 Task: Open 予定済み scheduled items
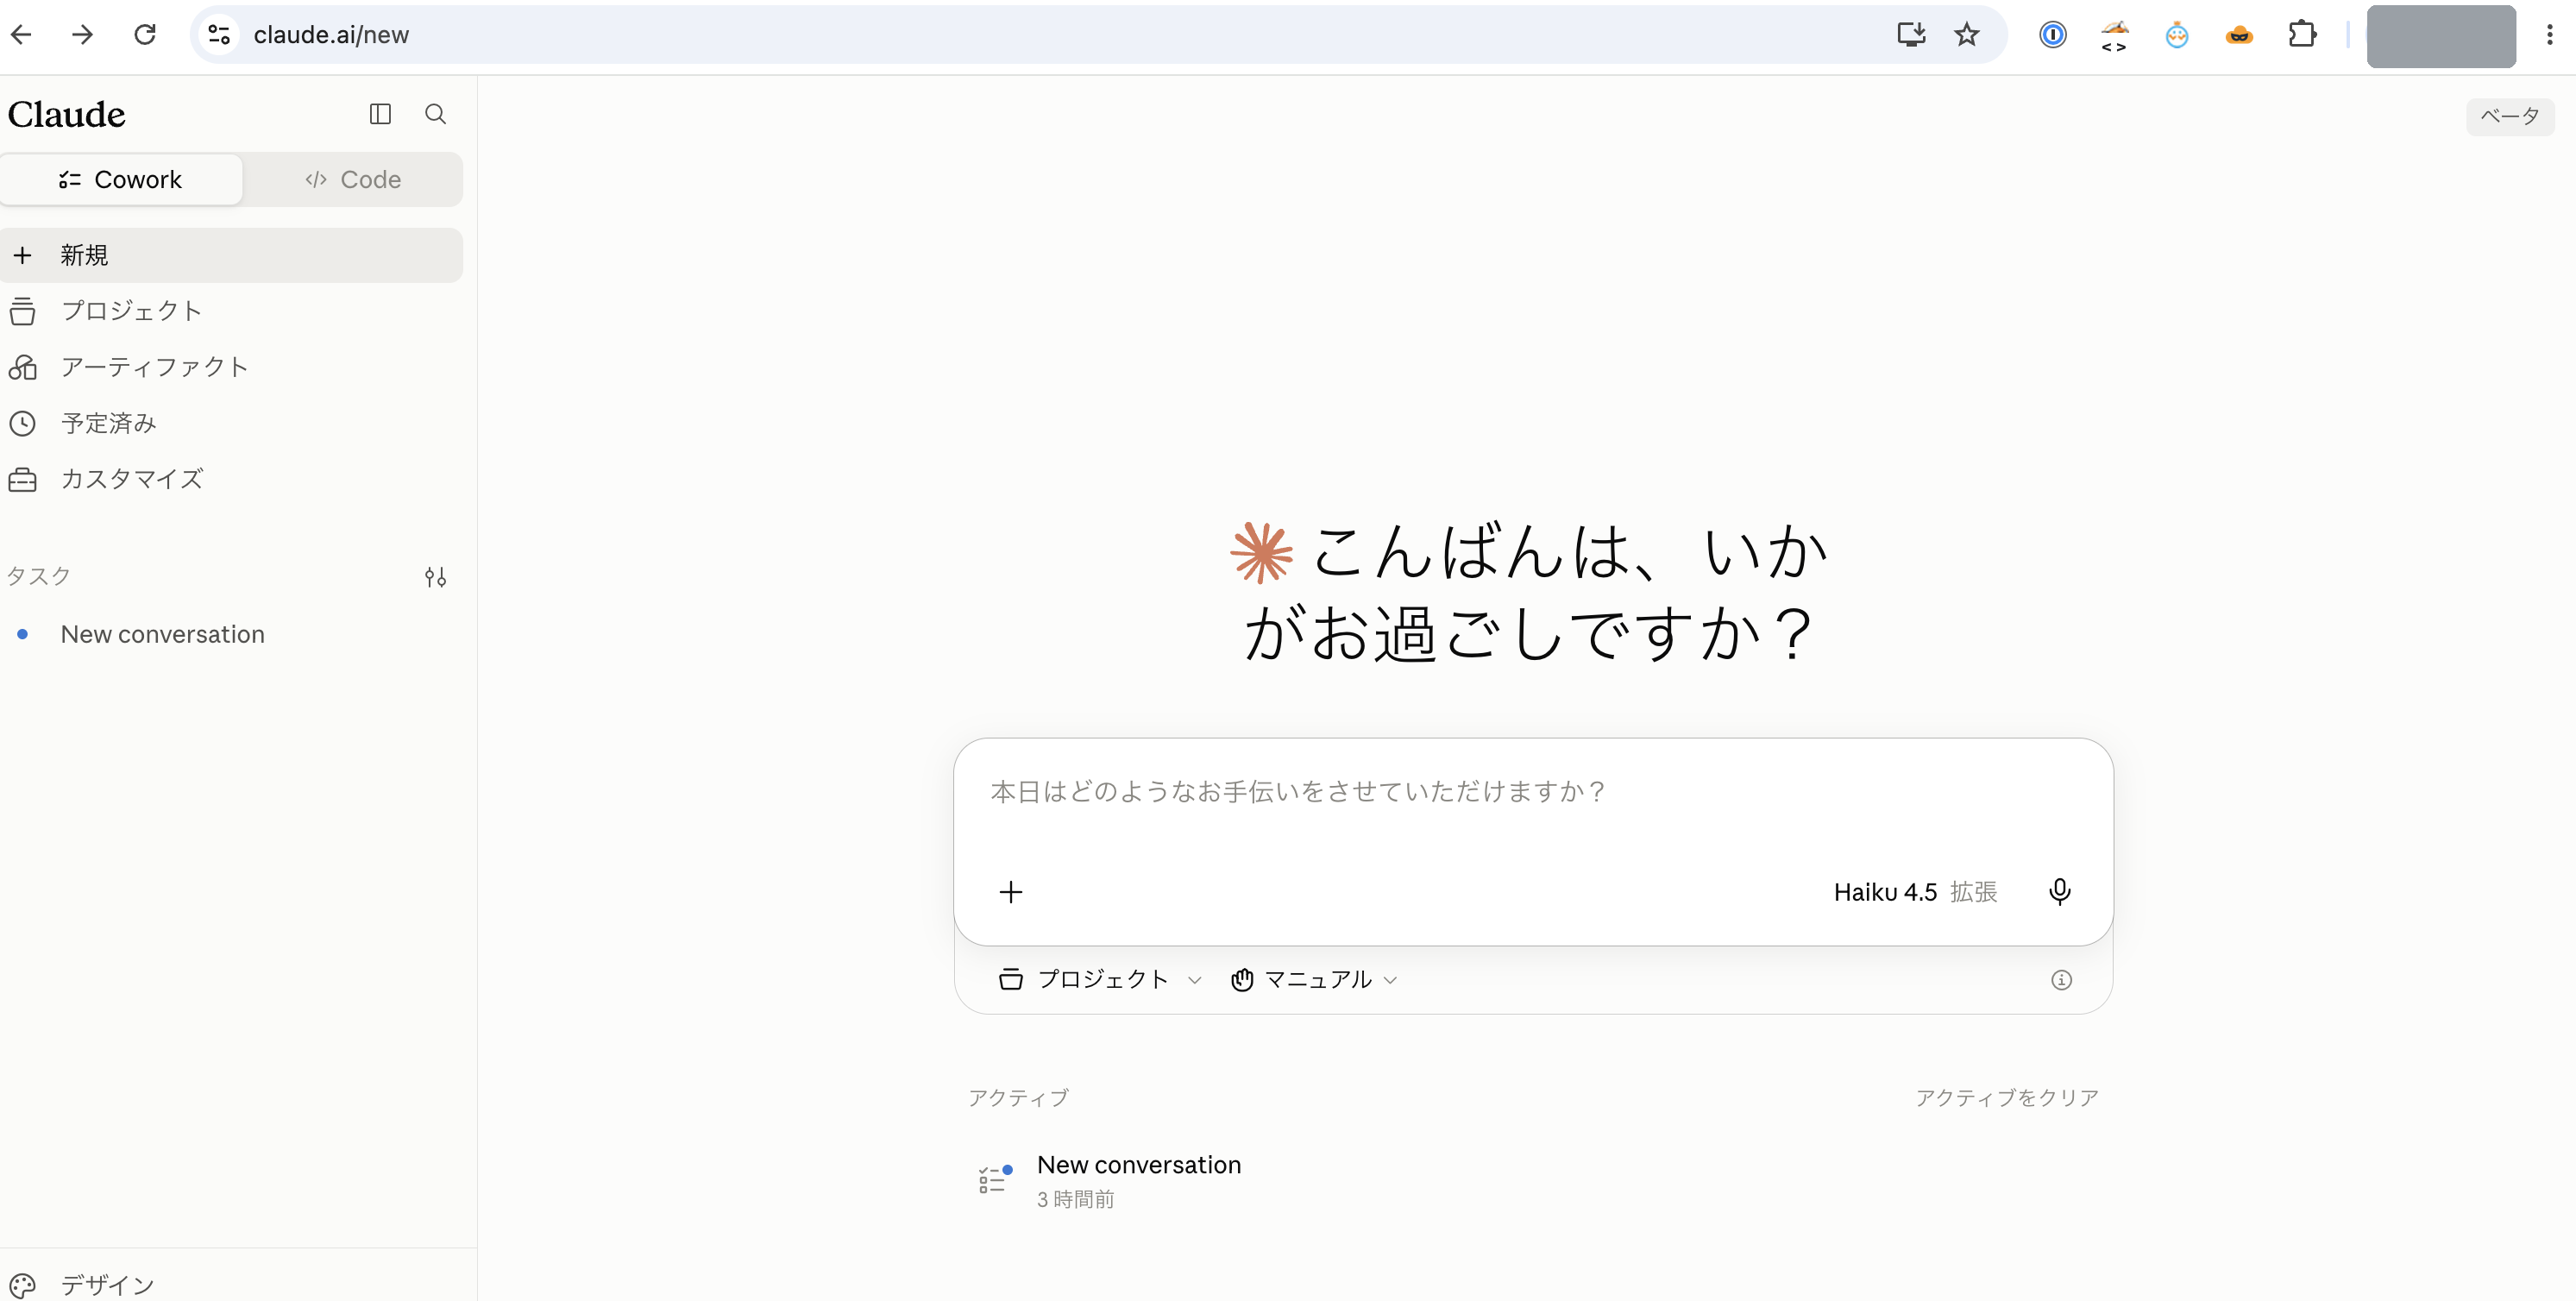click(x=231, y=423)
